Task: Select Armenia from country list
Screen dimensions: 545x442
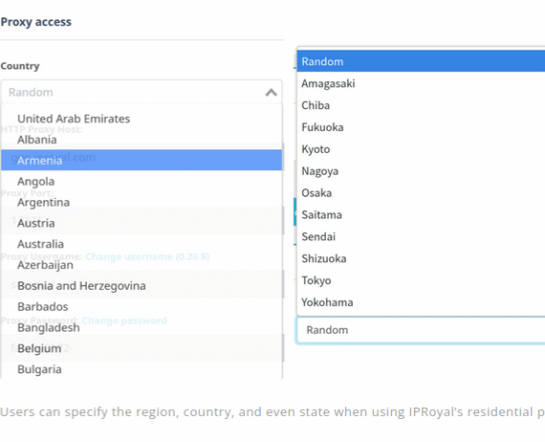Action: tap(141, 160)
